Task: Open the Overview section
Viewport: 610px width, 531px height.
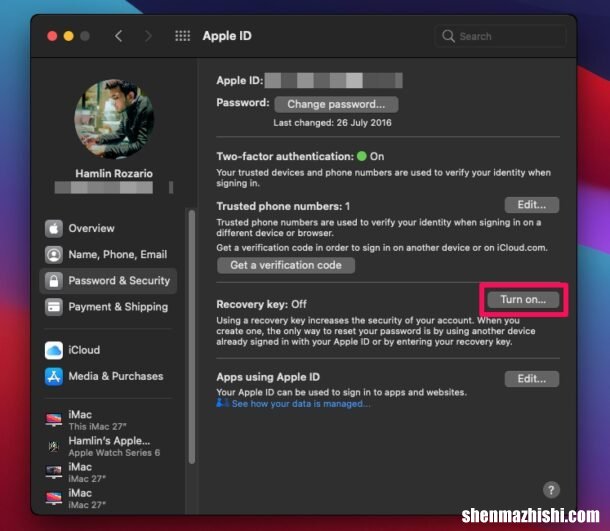Action: coord(108,228)
